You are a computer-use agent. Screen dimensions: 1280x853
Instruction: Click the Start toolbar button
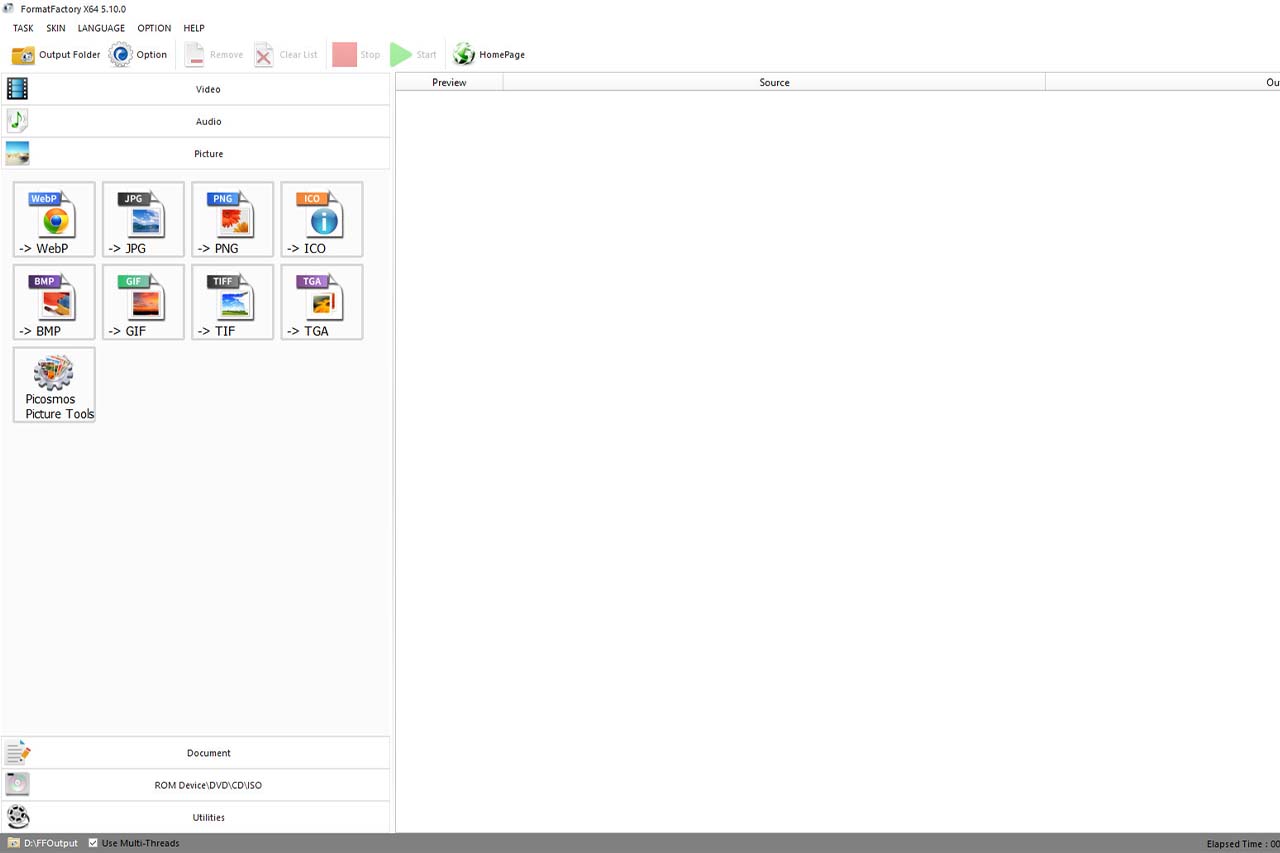click(x=414, y=55)
